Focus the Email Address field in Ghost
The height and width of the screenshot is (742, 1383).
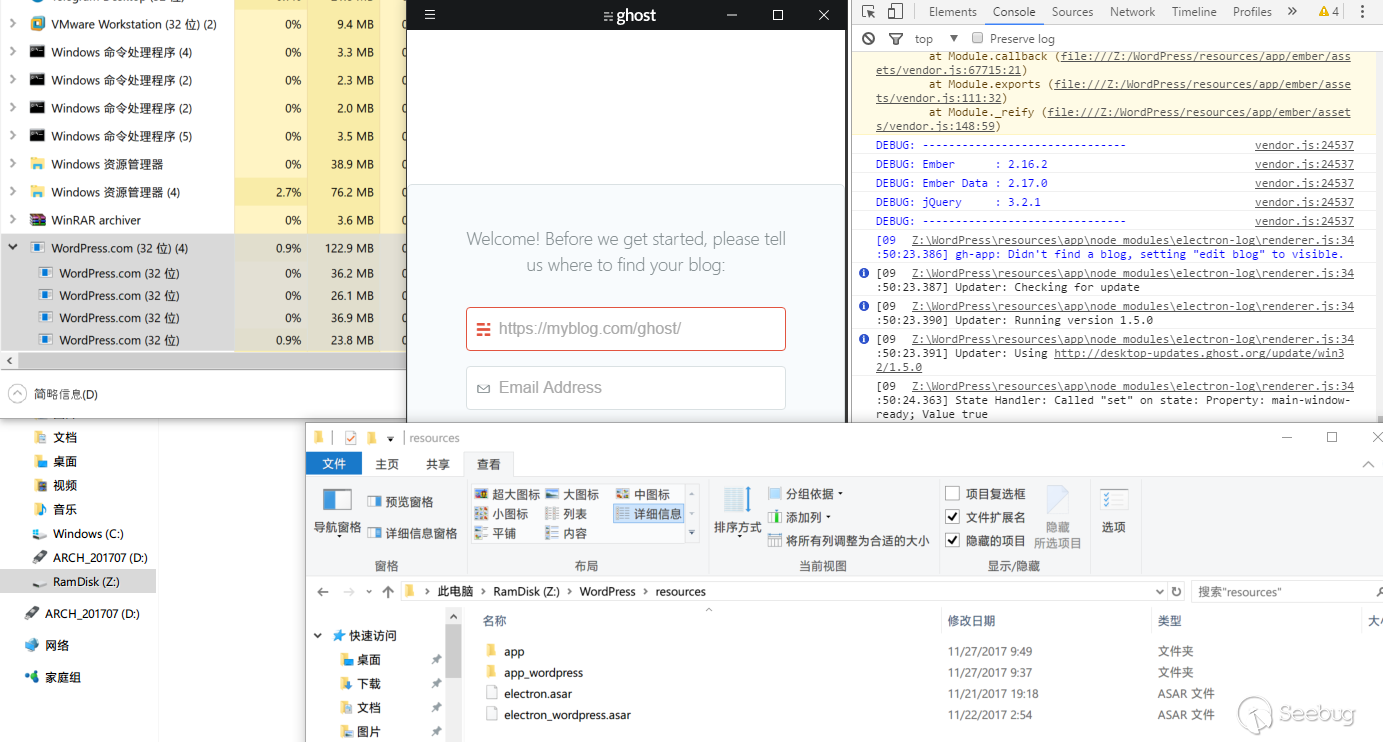[x=626, y=388]
